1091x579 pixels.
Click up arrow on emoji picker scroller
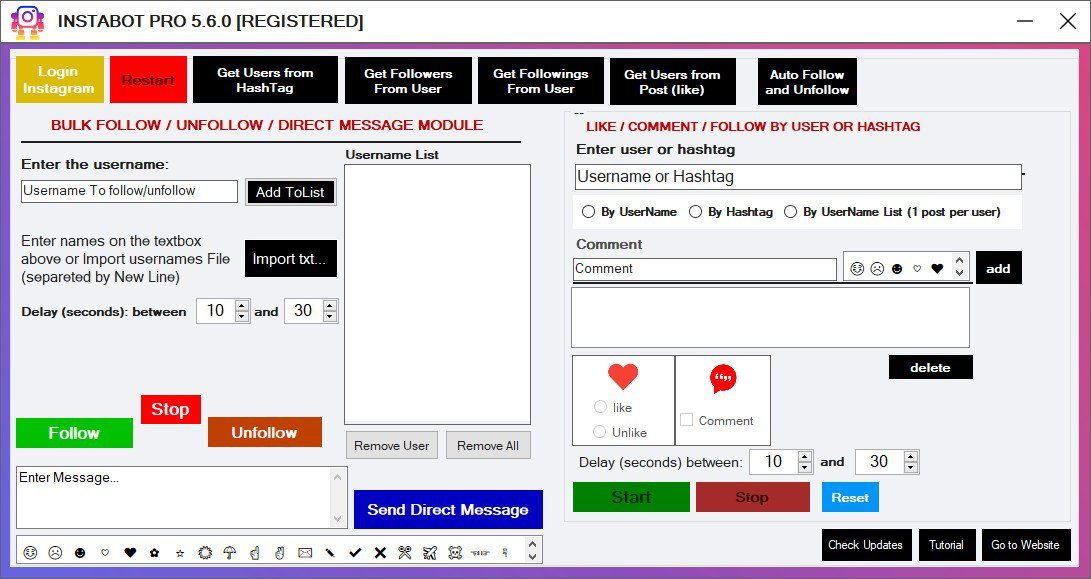959,260
